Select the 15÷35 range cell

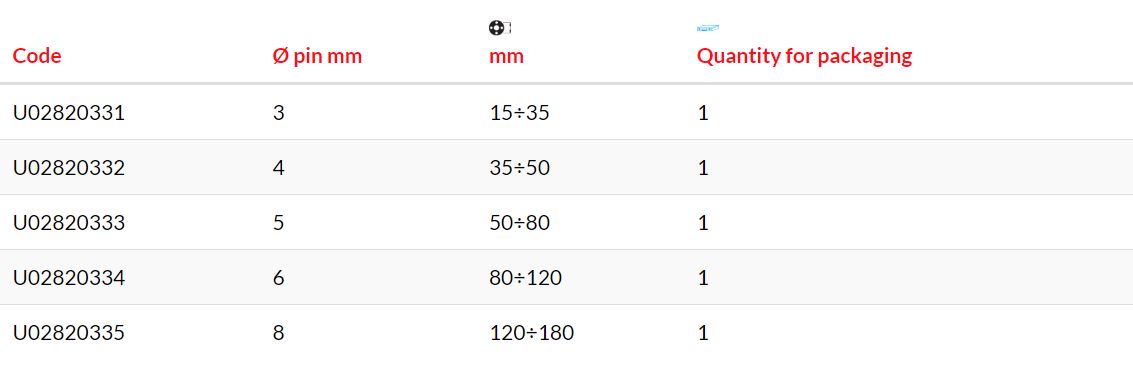pos(520,113)
